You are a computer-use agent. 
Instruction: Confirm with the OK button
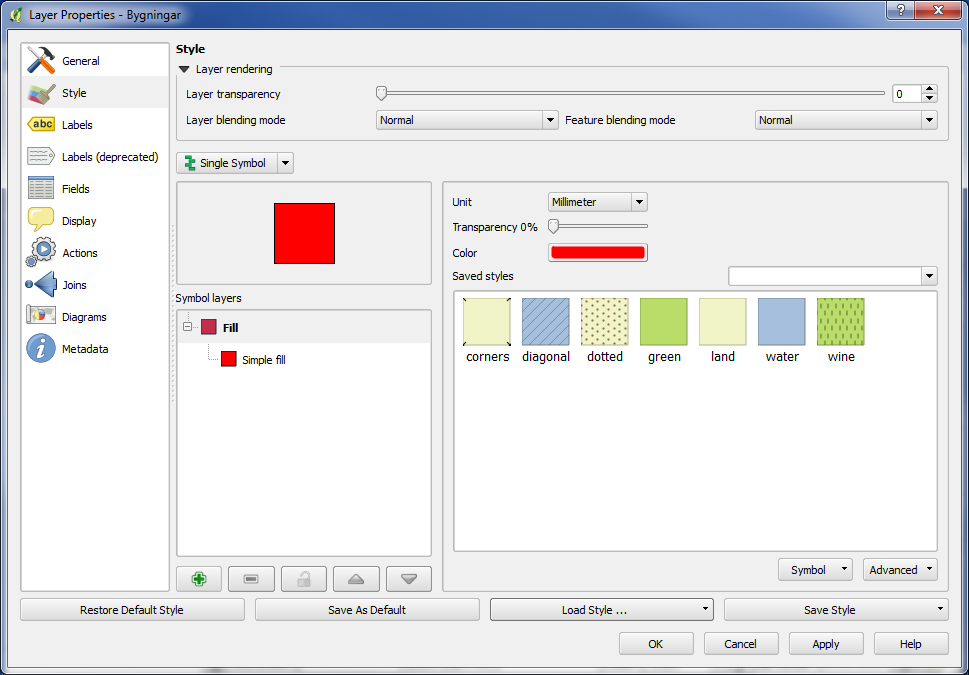[x=656, y=643]
